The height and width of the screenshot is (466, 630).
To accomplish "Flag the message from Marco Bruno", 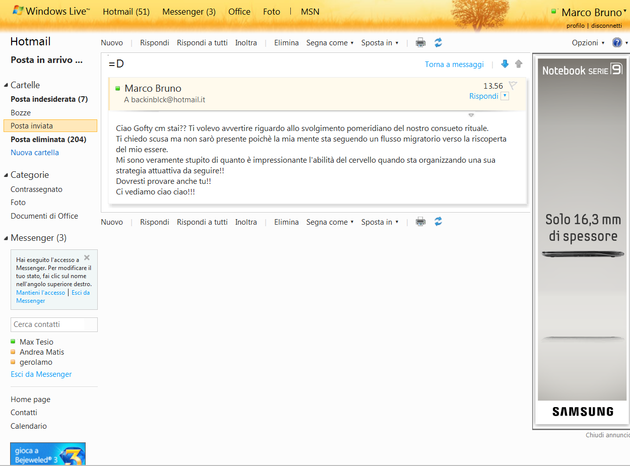I will click(x=513, y=85).
